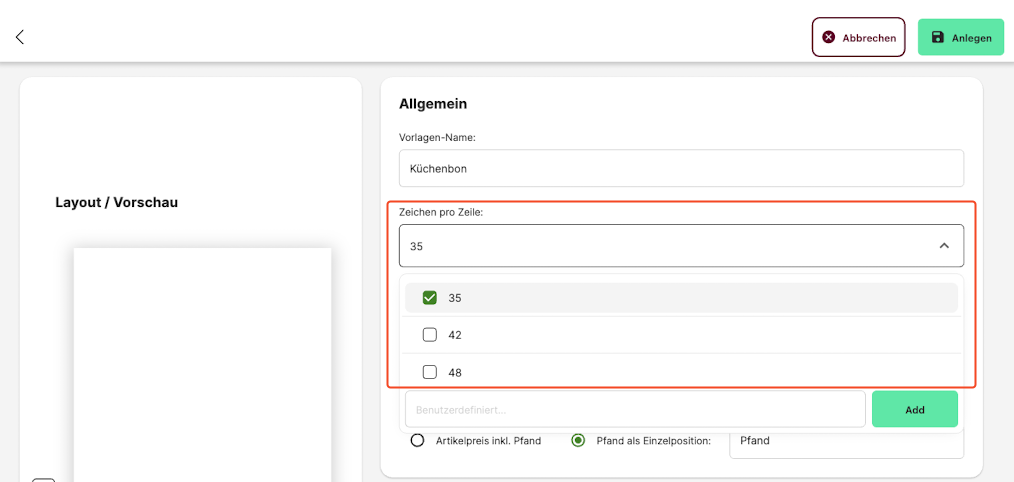The height and width of the screenshot is (482, 1014).
Task: Check the 42 characters checkbox
Action: tap(429, 335)
